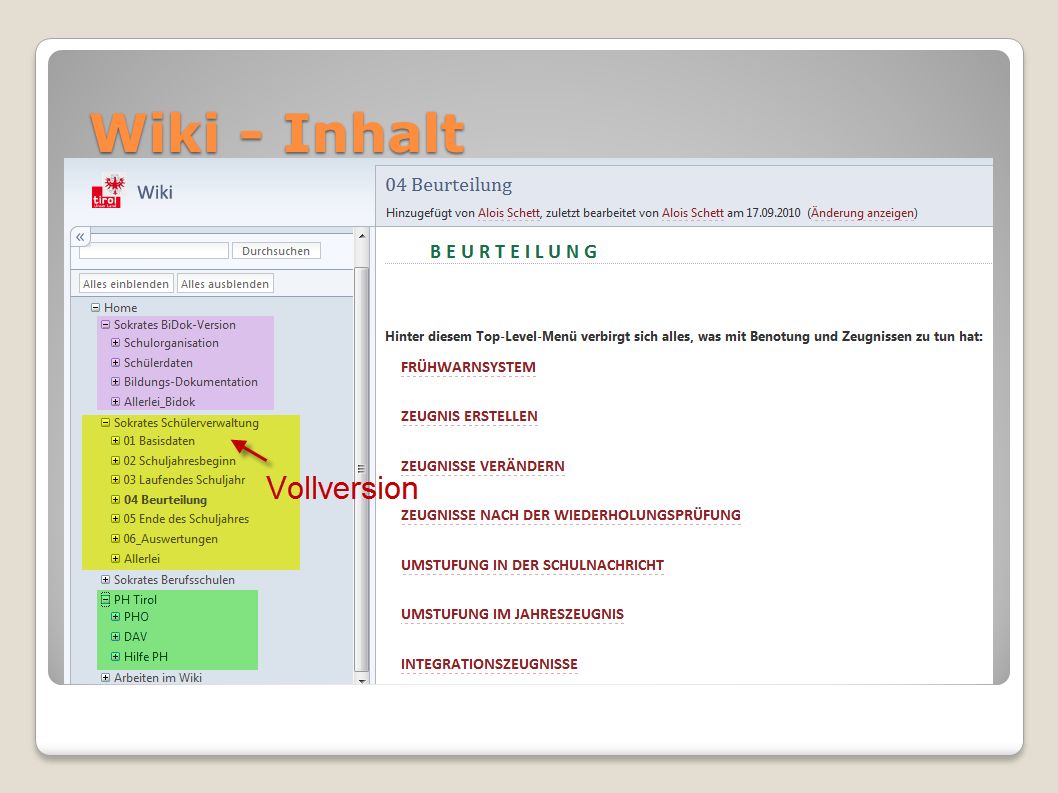
Task: Expand 03 Laufendes Schuljahr node
Action: pyautogui.click(x=115, y=480)
